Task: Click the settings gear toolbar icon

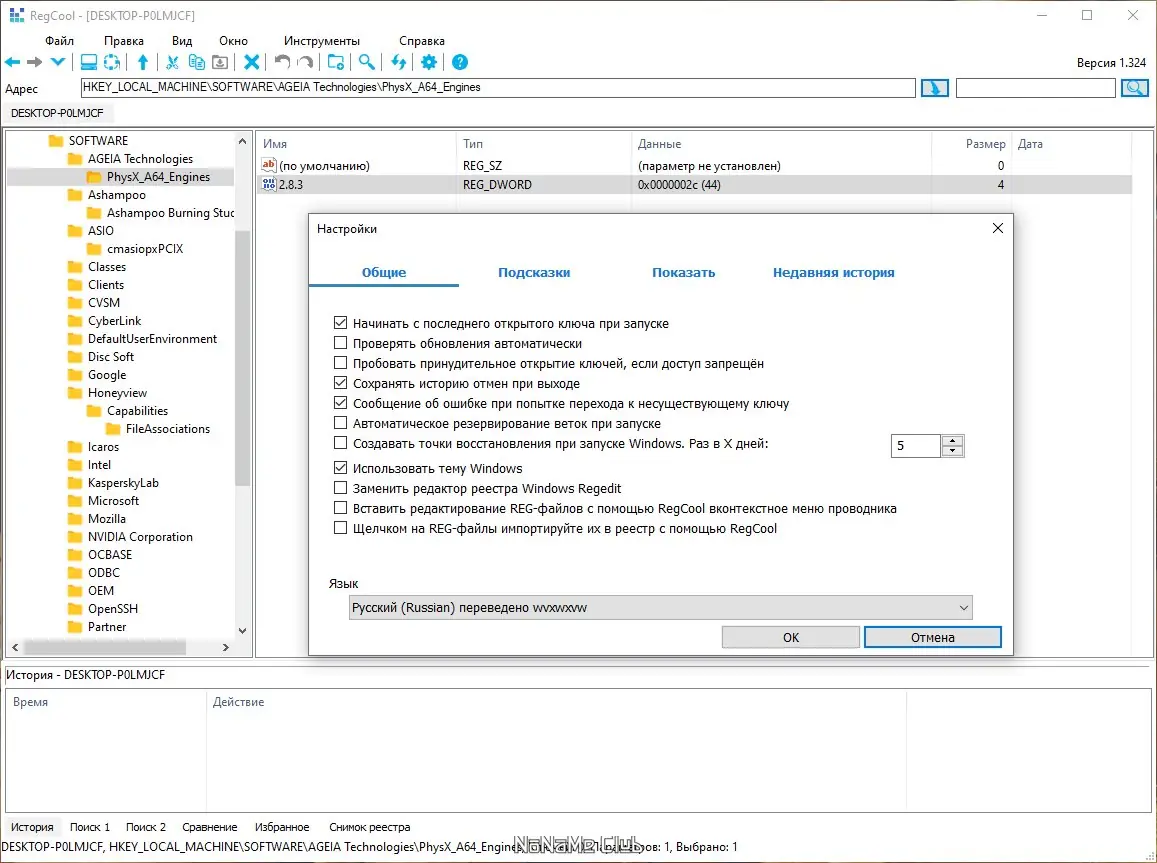Action: click(429, 62)
